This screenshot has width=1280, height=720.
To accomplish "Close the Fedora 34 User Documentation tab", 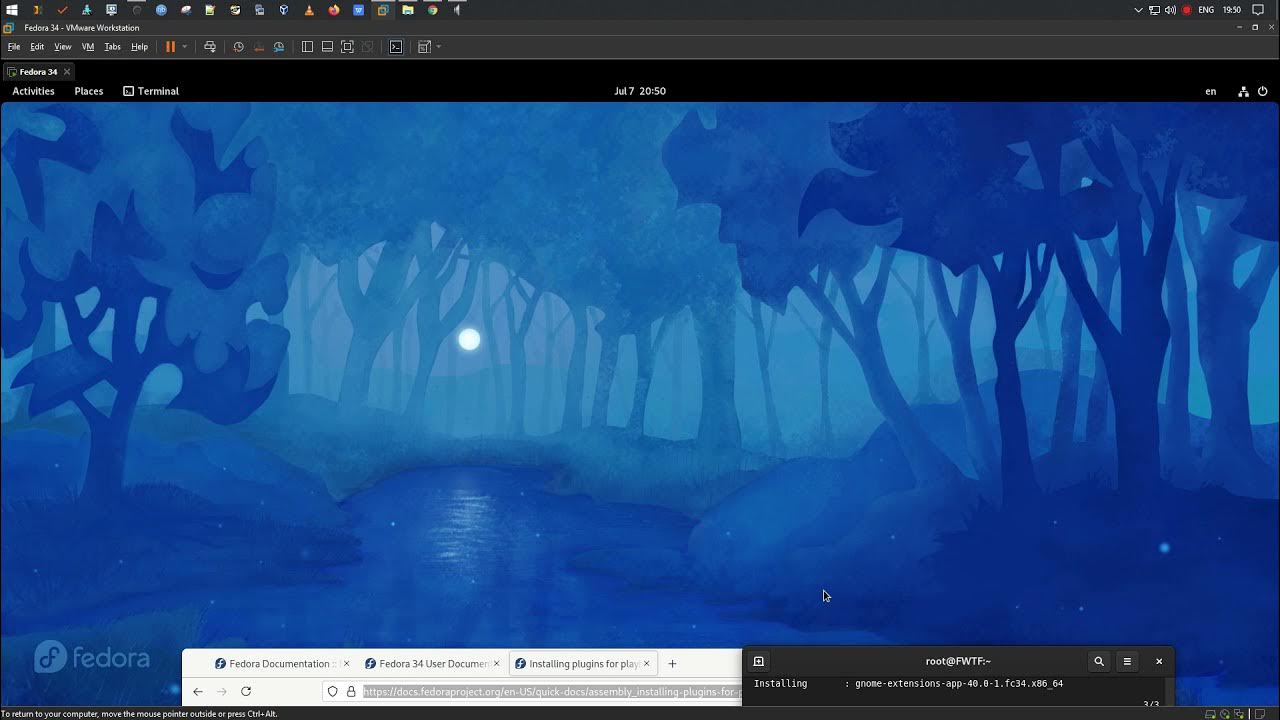I will 496,664.
